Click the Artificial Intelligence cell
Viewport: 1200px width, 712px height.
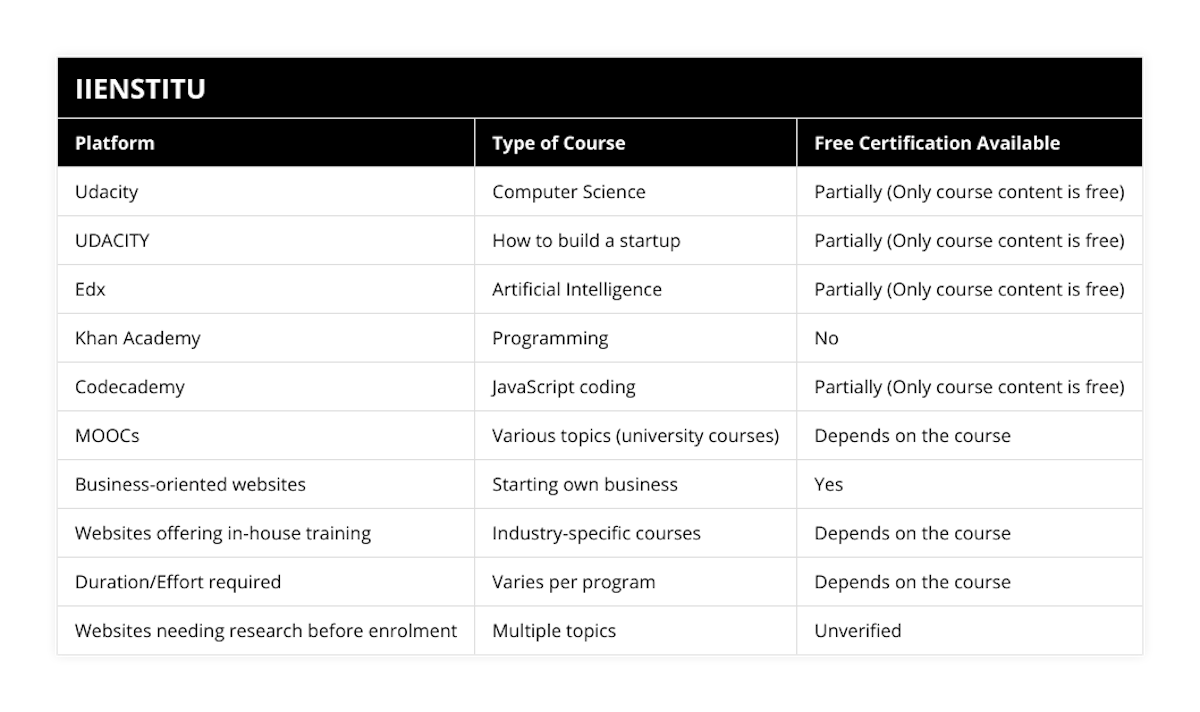pyautogui.click(x=576, y=290)
